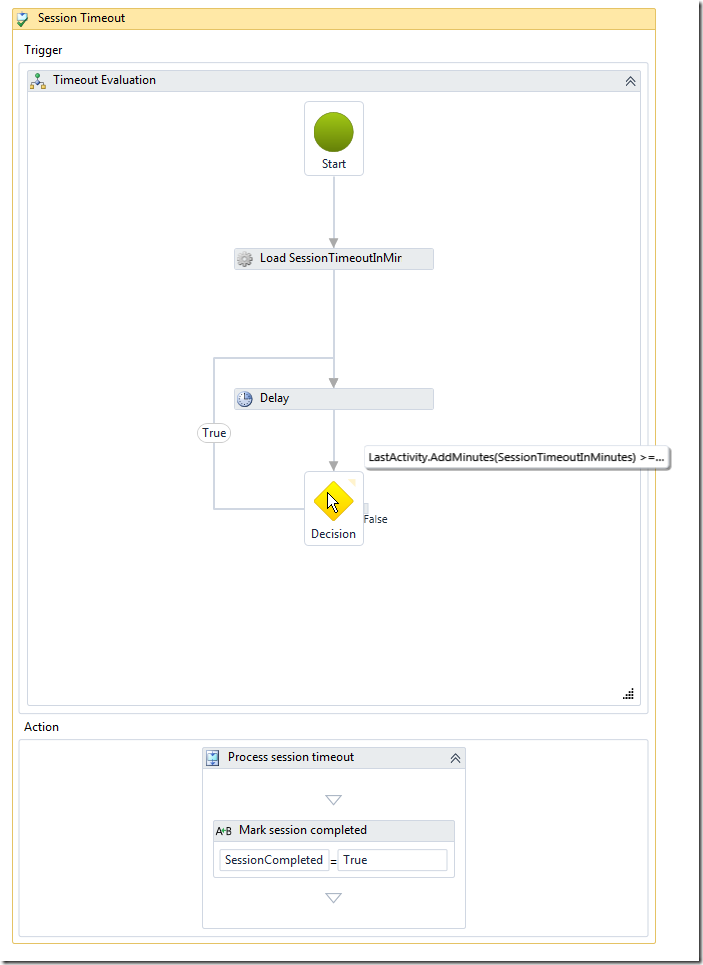Click the Timeout Evaluation title text
This screenshot has width=703, height=965.
tap(104, 80)
